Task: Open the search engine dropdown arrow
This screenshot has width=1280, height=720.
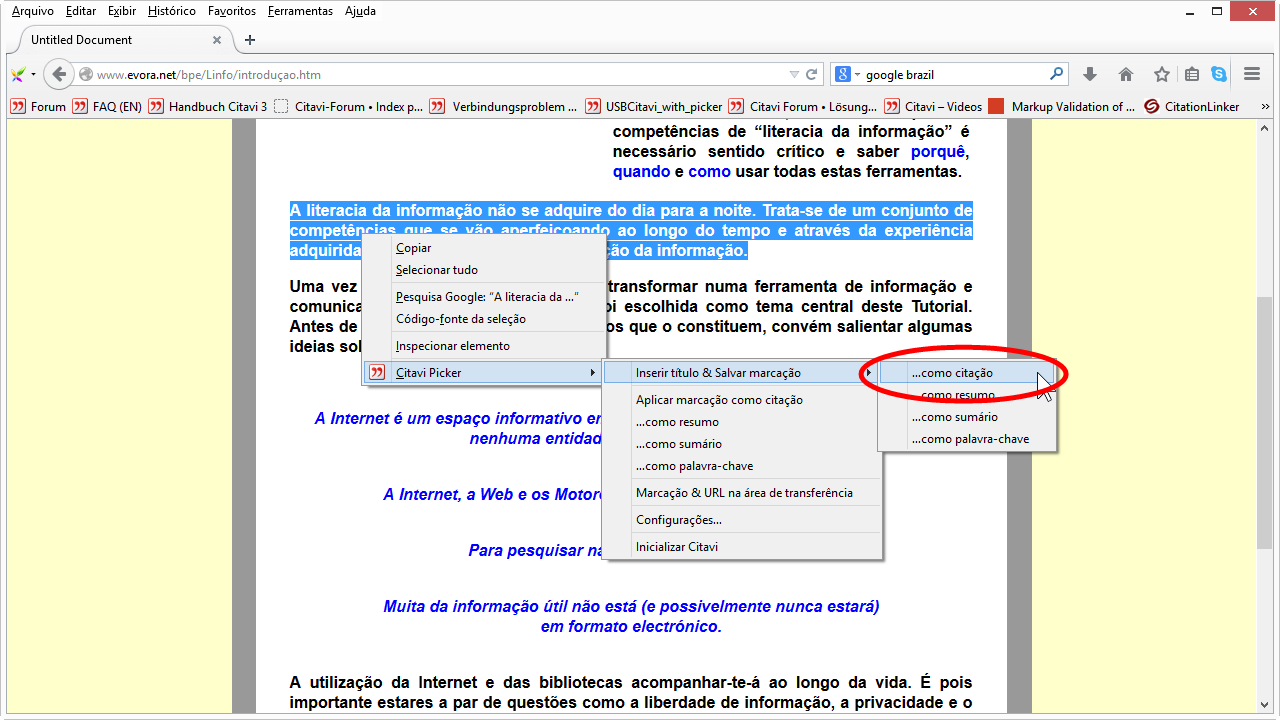Action: click(x=857, y=75)
